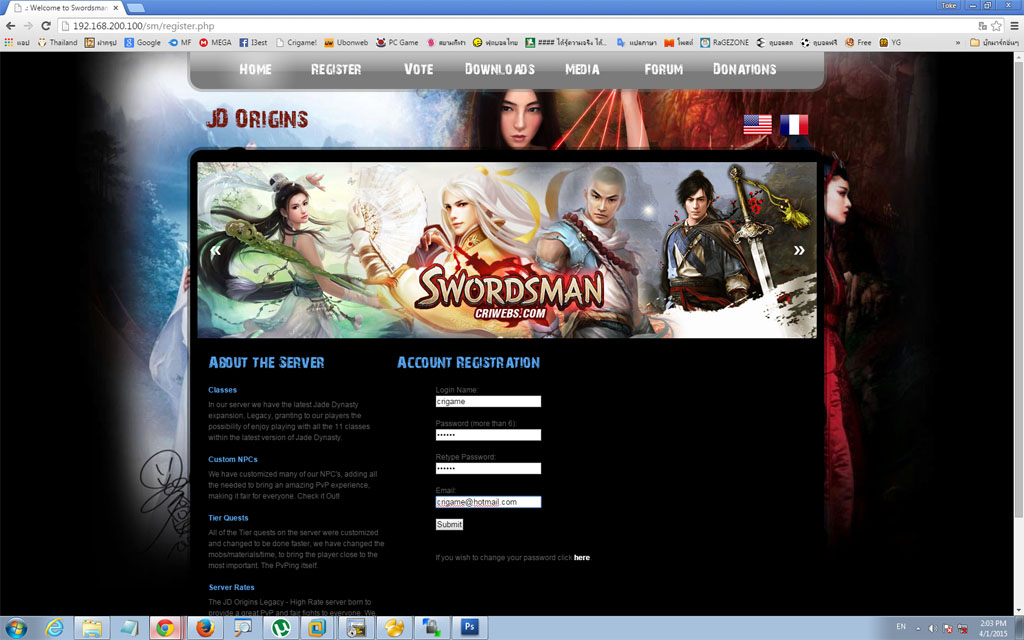Focus the Login Name field
The image size is (1024, 640).
tap(488, 402)
